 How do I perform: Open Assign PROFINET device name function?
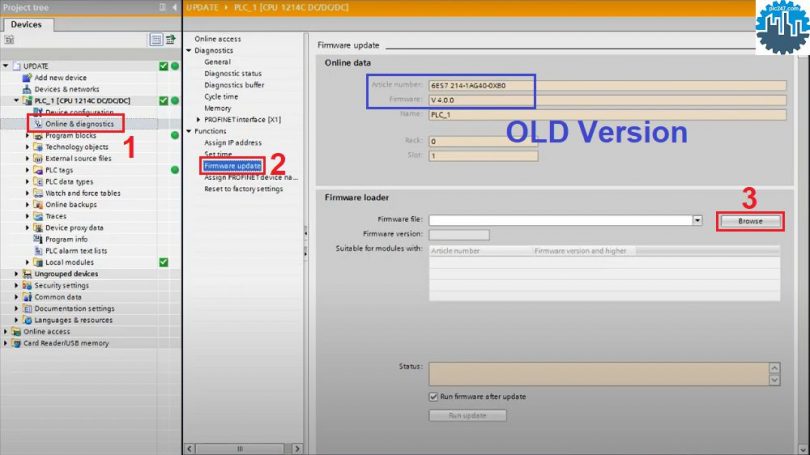[x=251, y=177]
